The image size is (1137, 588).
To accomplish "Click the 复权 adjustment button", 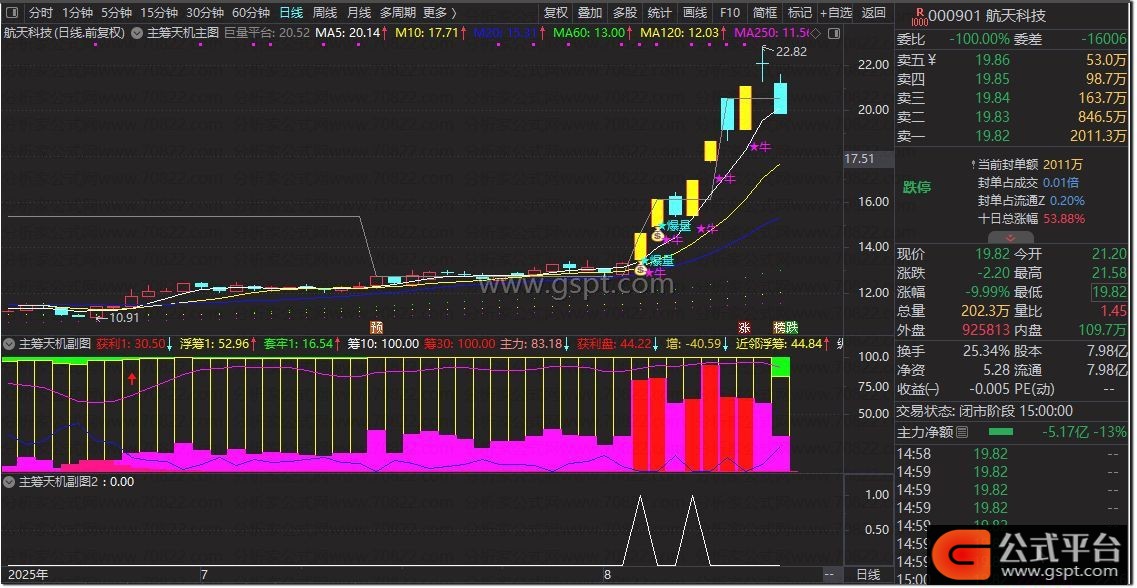I will [556, 13].
